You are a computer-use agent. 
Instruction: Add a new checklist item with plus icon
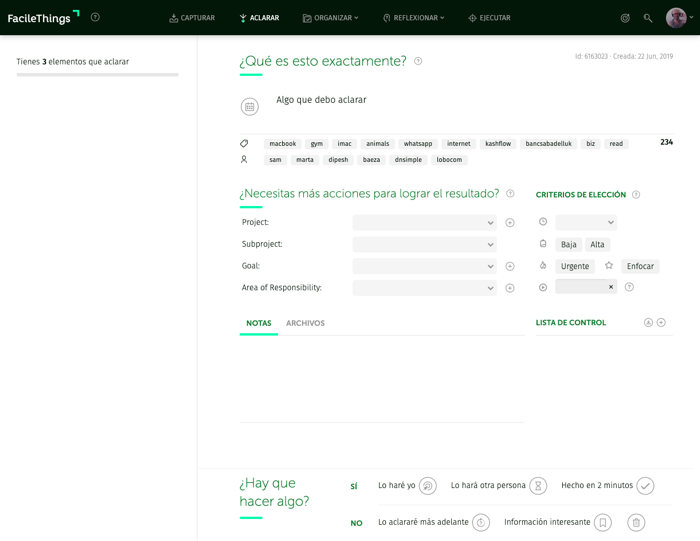661,323
